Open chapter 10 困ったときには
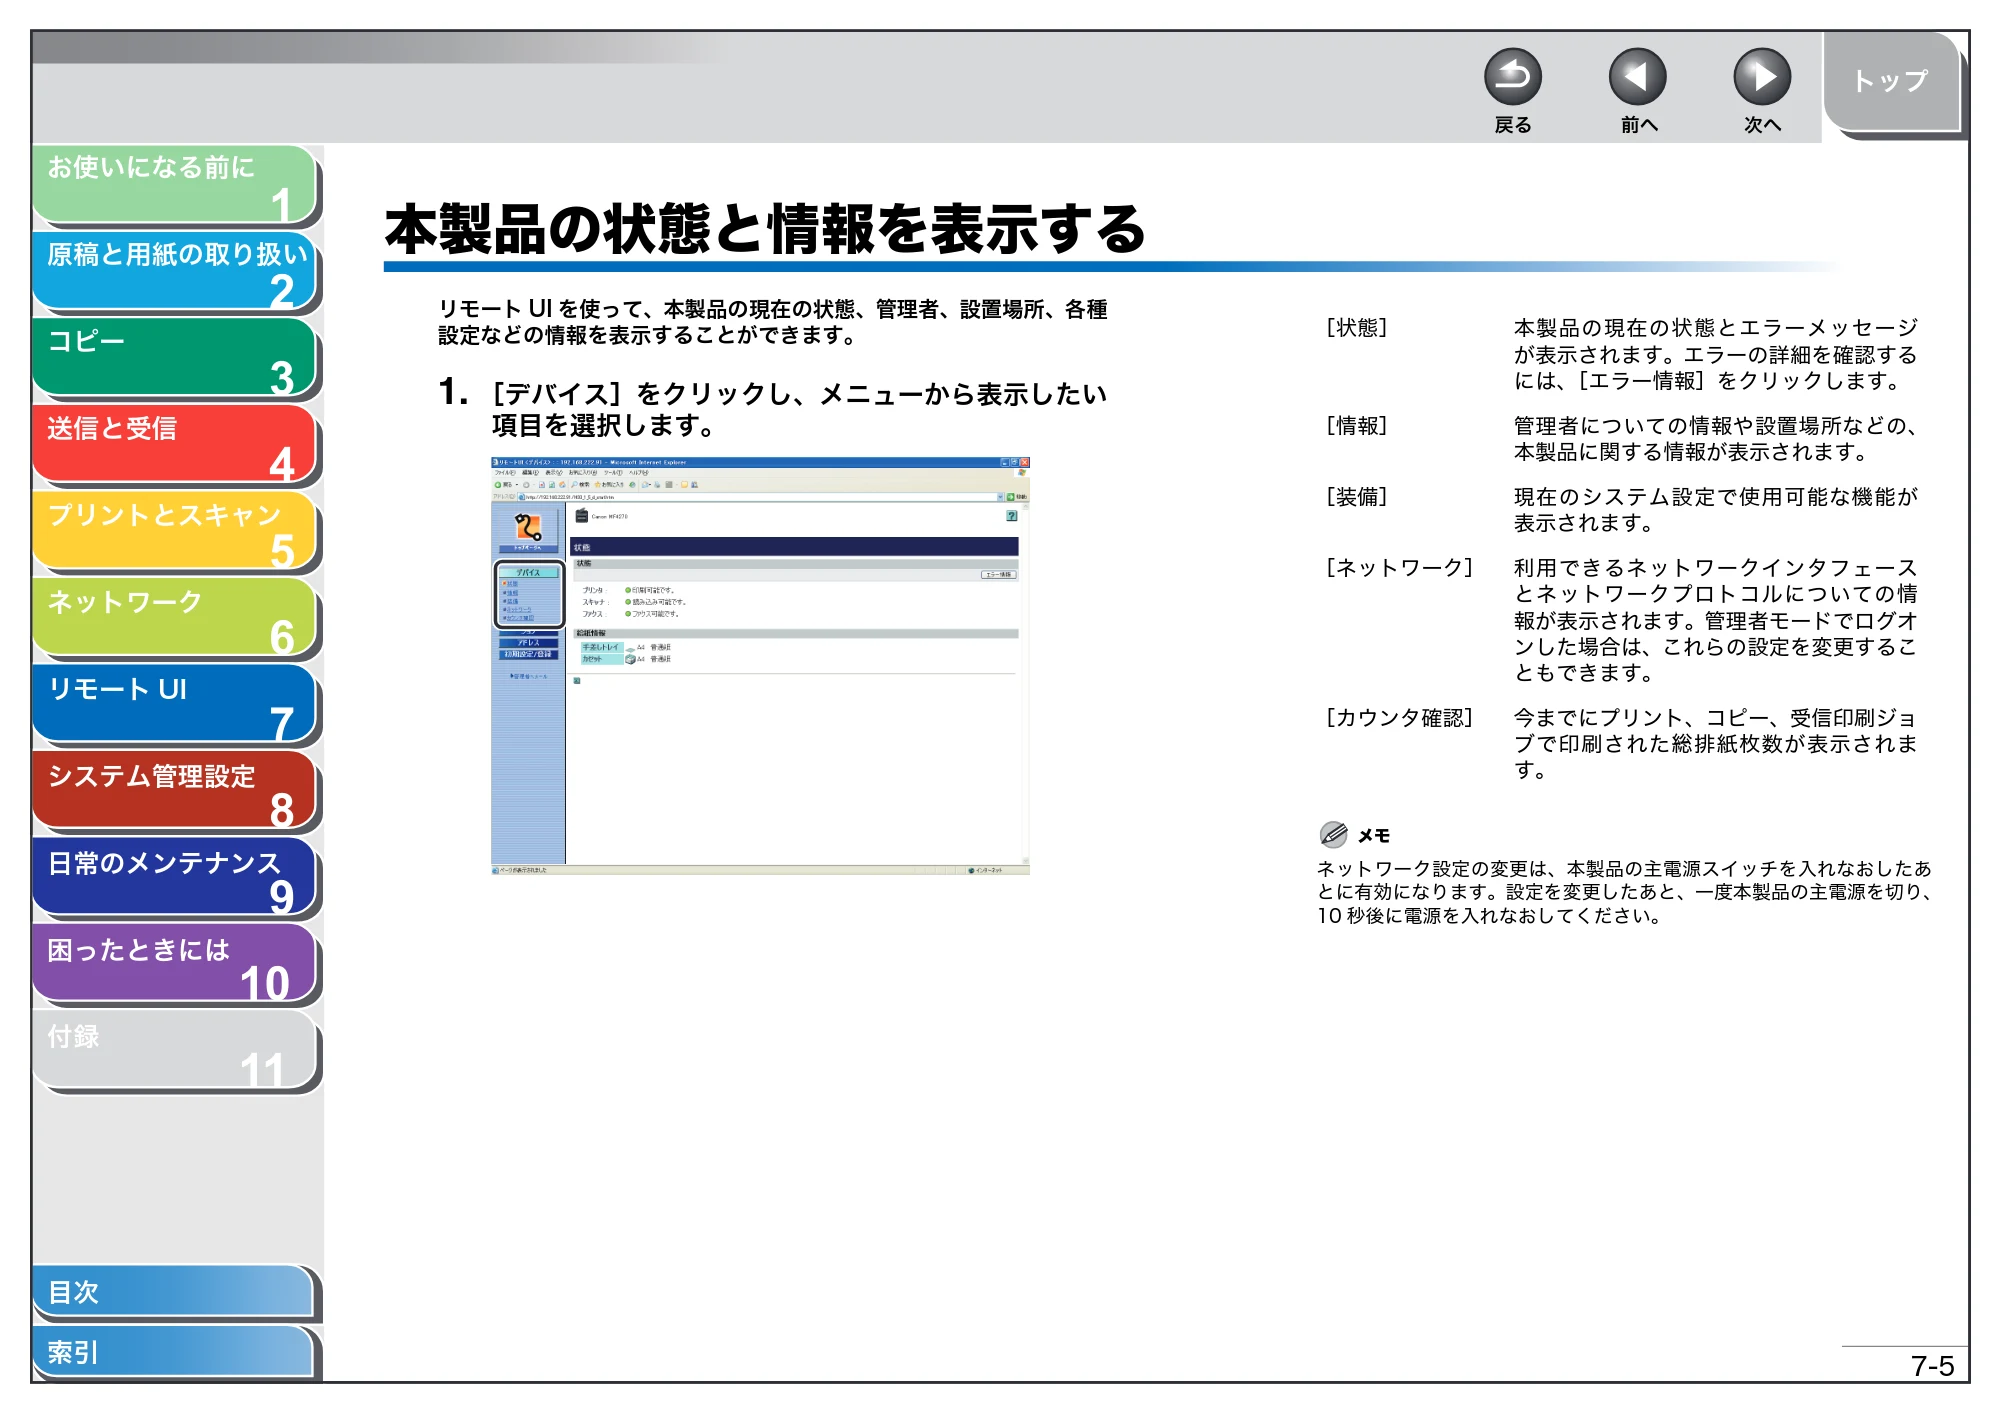This screenshot has width=2000, height=1414. point(175,964)
